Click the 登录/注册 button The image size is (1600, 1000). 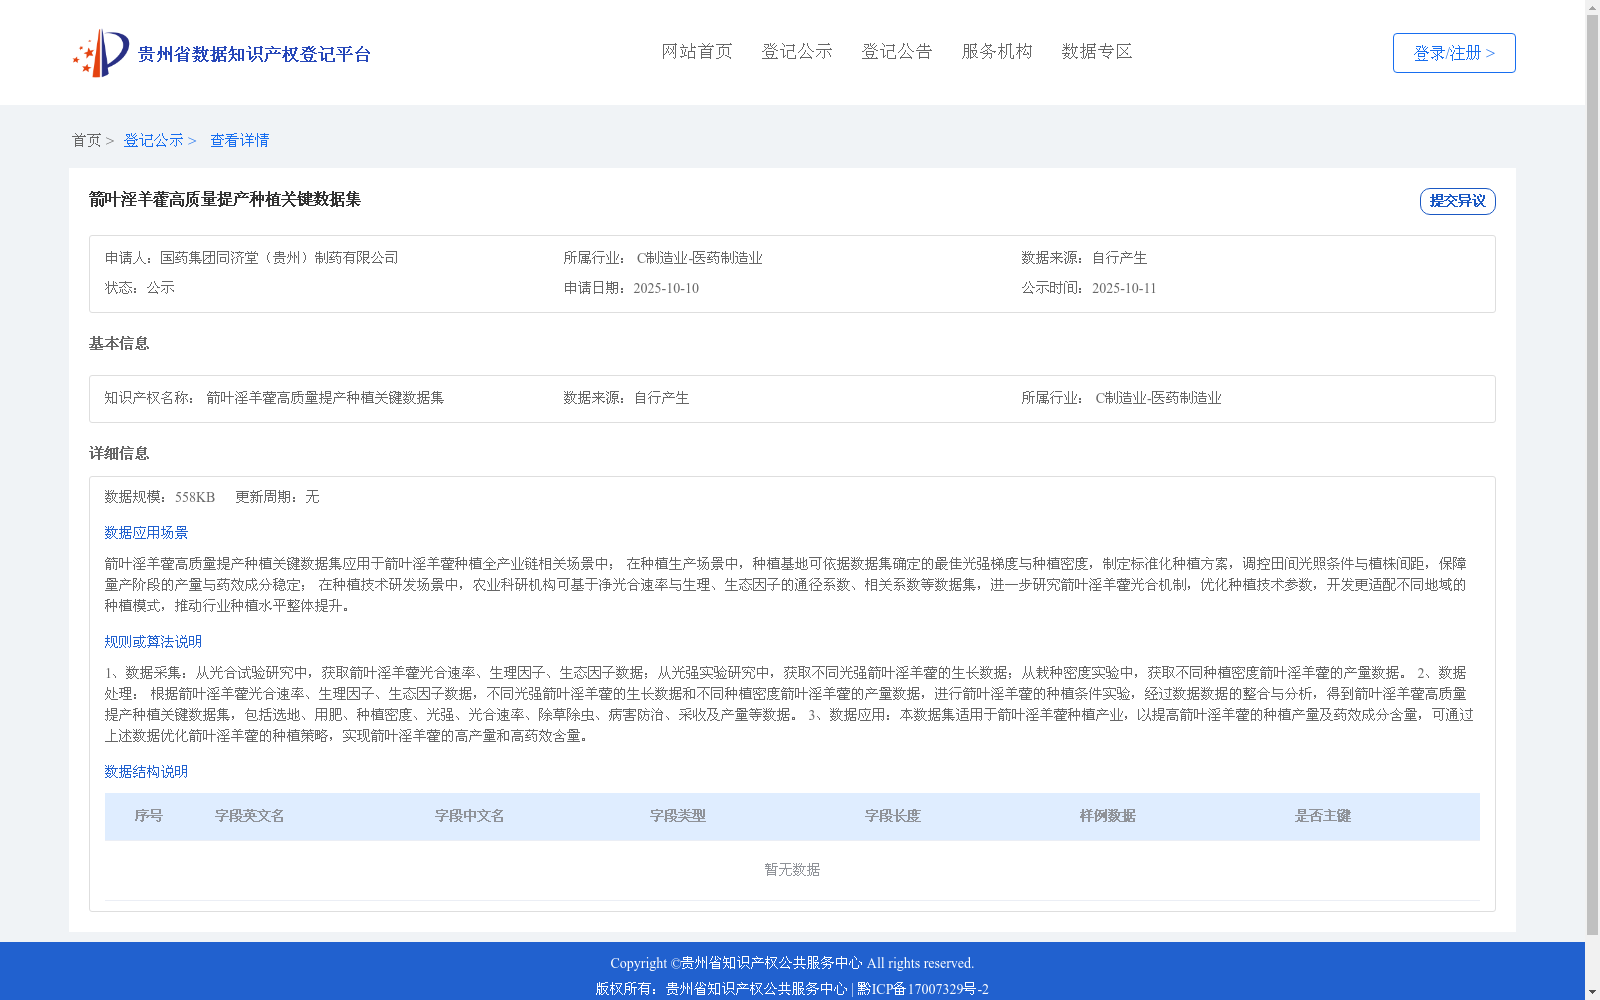(x=1454, y=53)
